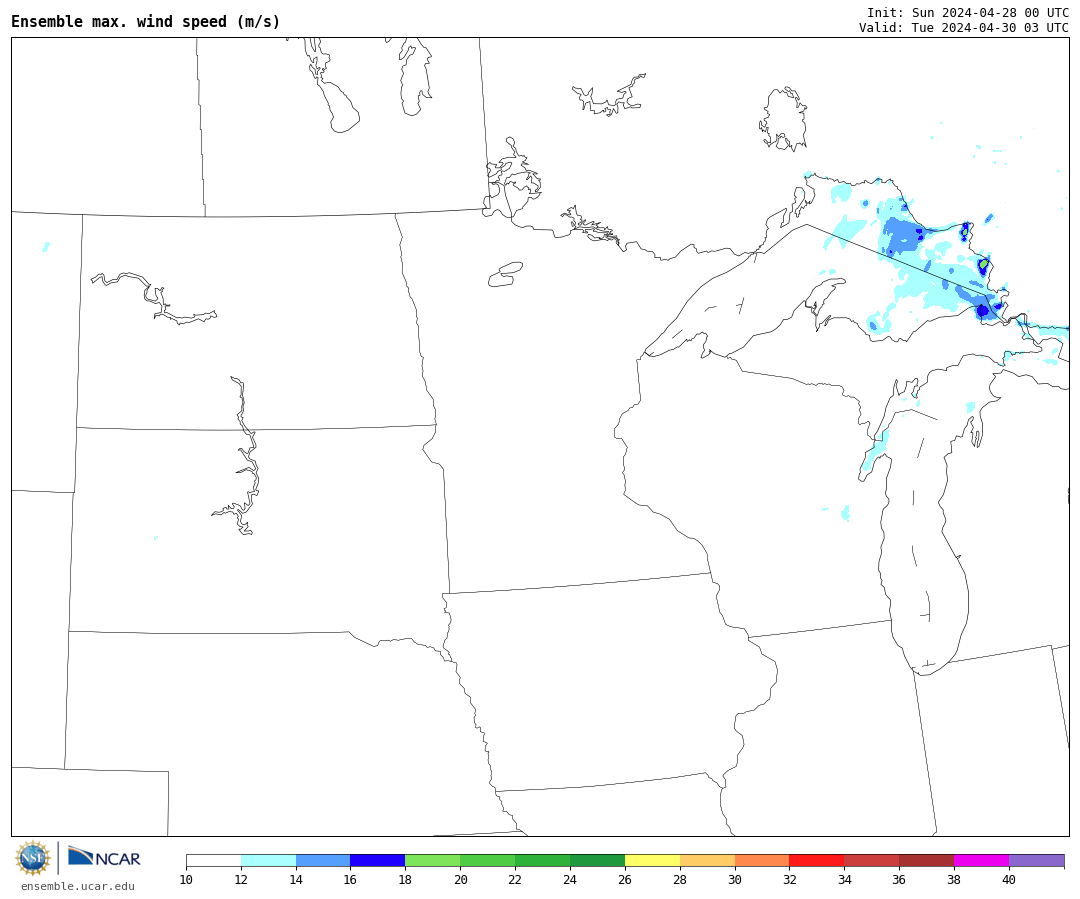The width and height of the screenshot is (1080, 899).
Task: Click the colorbar label '40'
Action: [x=1008, y=880]
